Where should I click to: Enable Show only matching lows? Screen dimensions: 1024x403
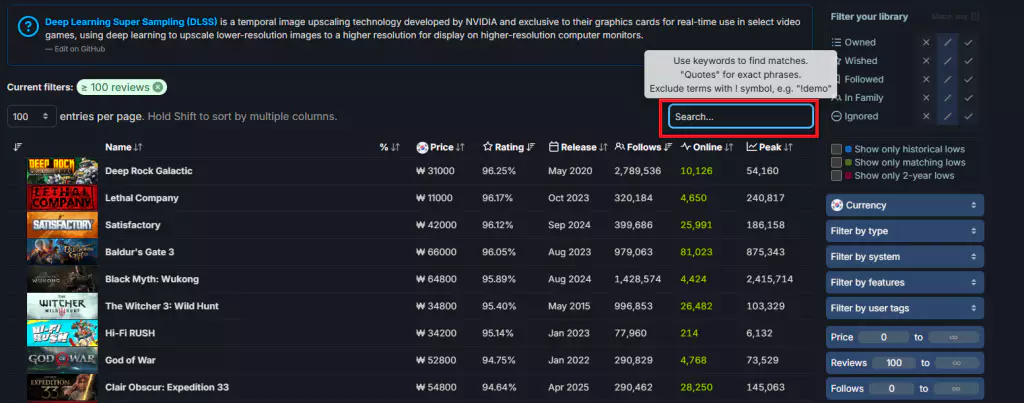[836, 162]
